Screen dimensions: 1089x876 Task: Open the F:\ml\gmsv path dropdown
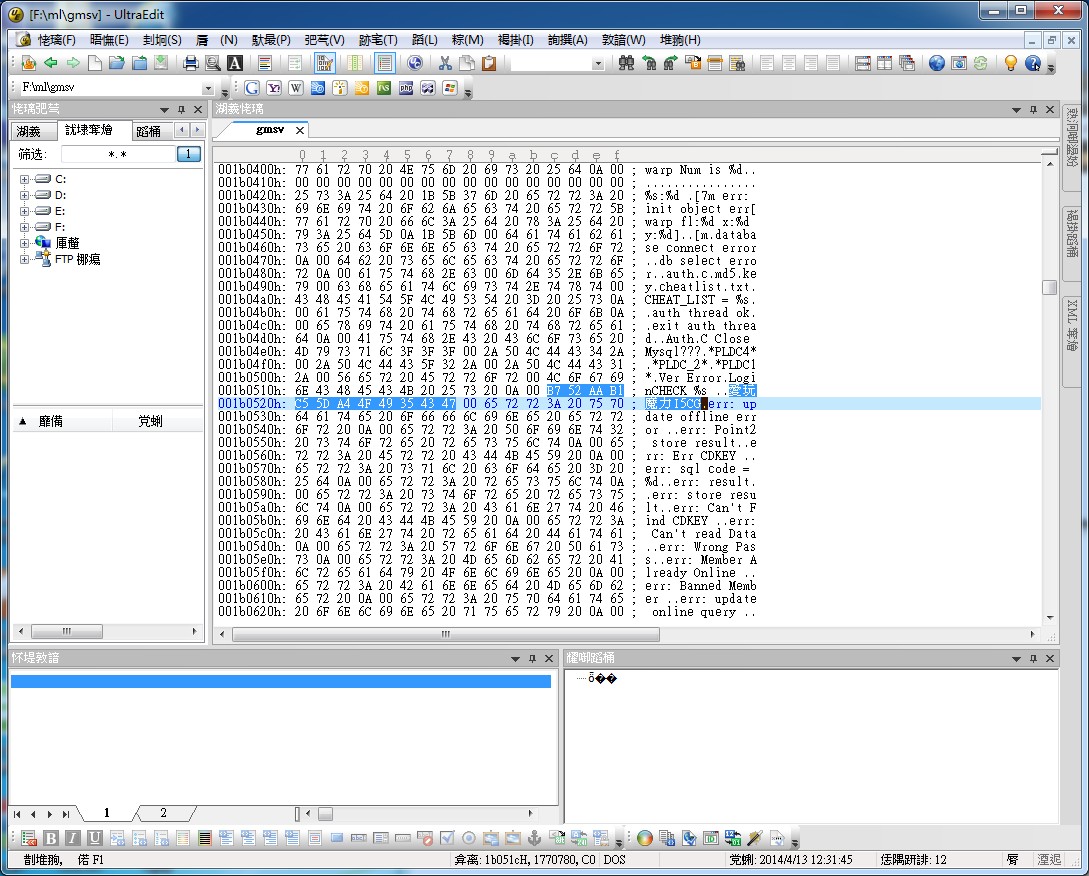[x=208, y=88]
